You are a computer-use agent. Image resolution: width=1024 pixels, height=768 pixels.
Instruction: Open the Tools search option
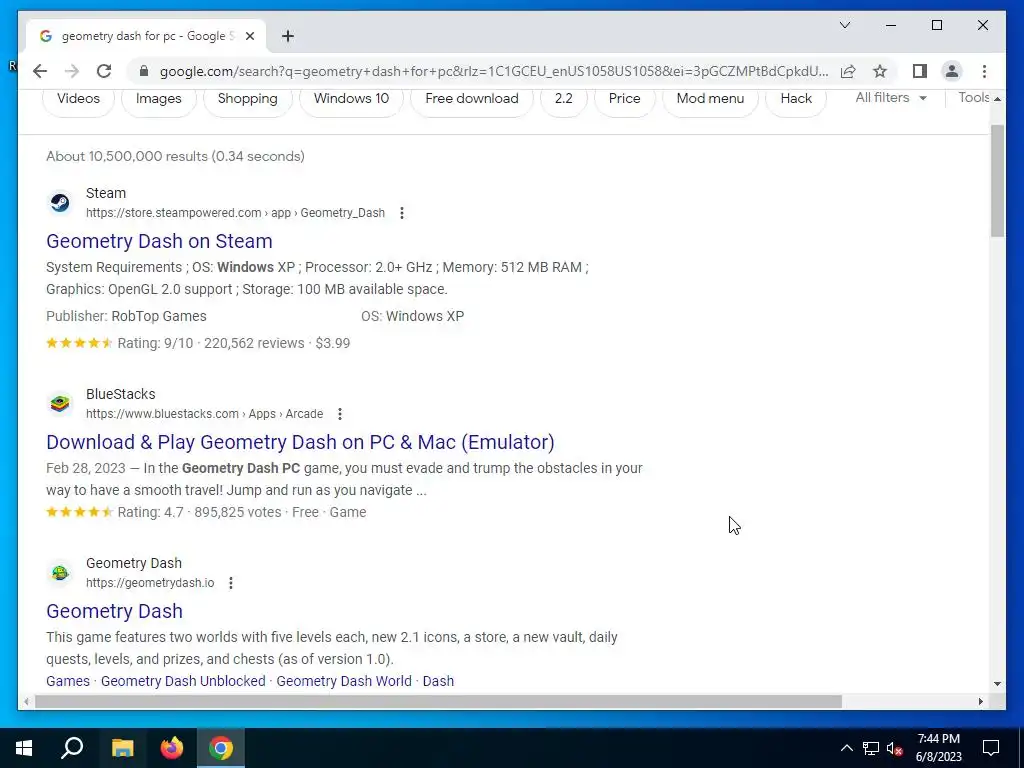tap(974, 98)
